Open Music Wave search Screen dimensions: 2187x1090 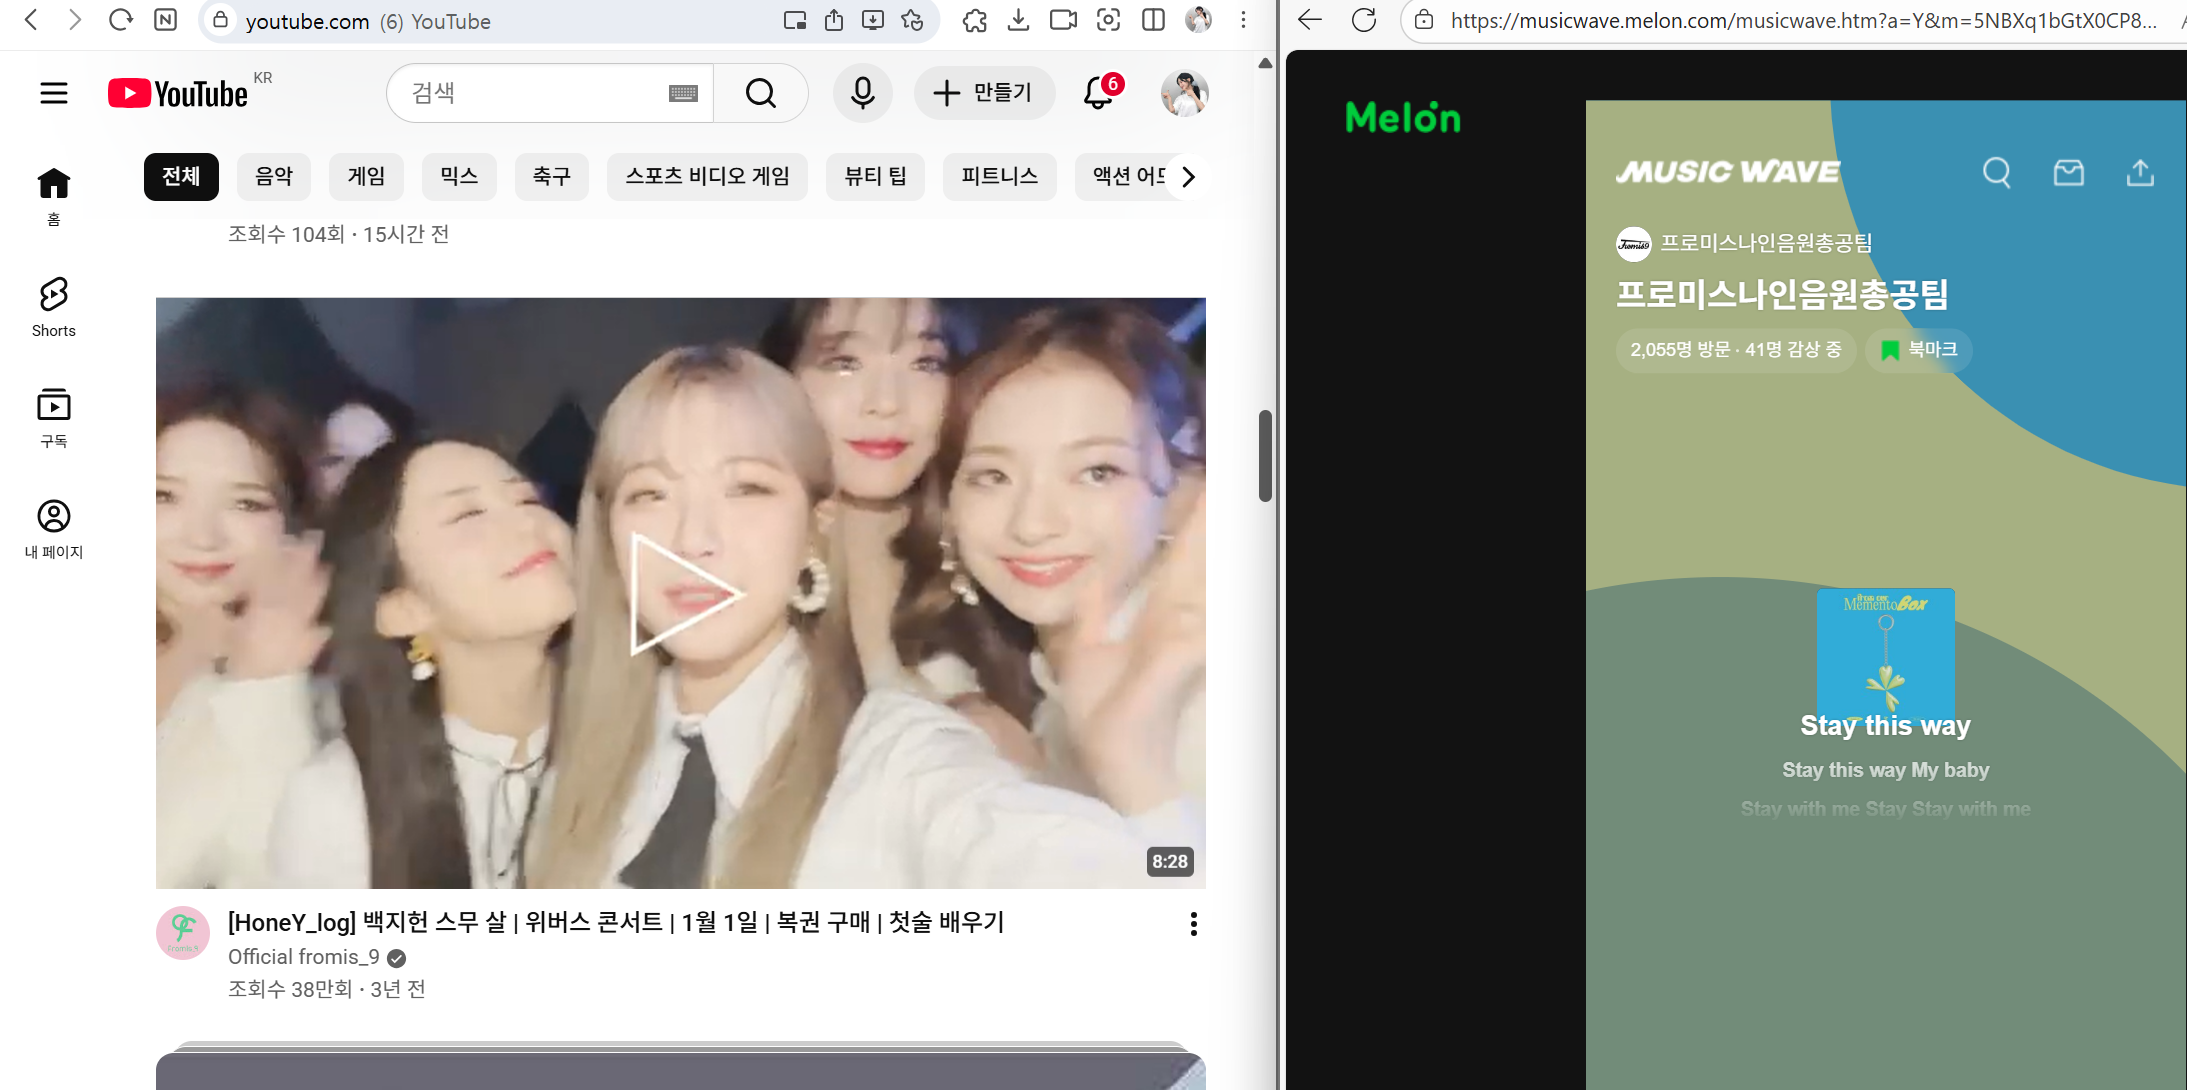1997,172
